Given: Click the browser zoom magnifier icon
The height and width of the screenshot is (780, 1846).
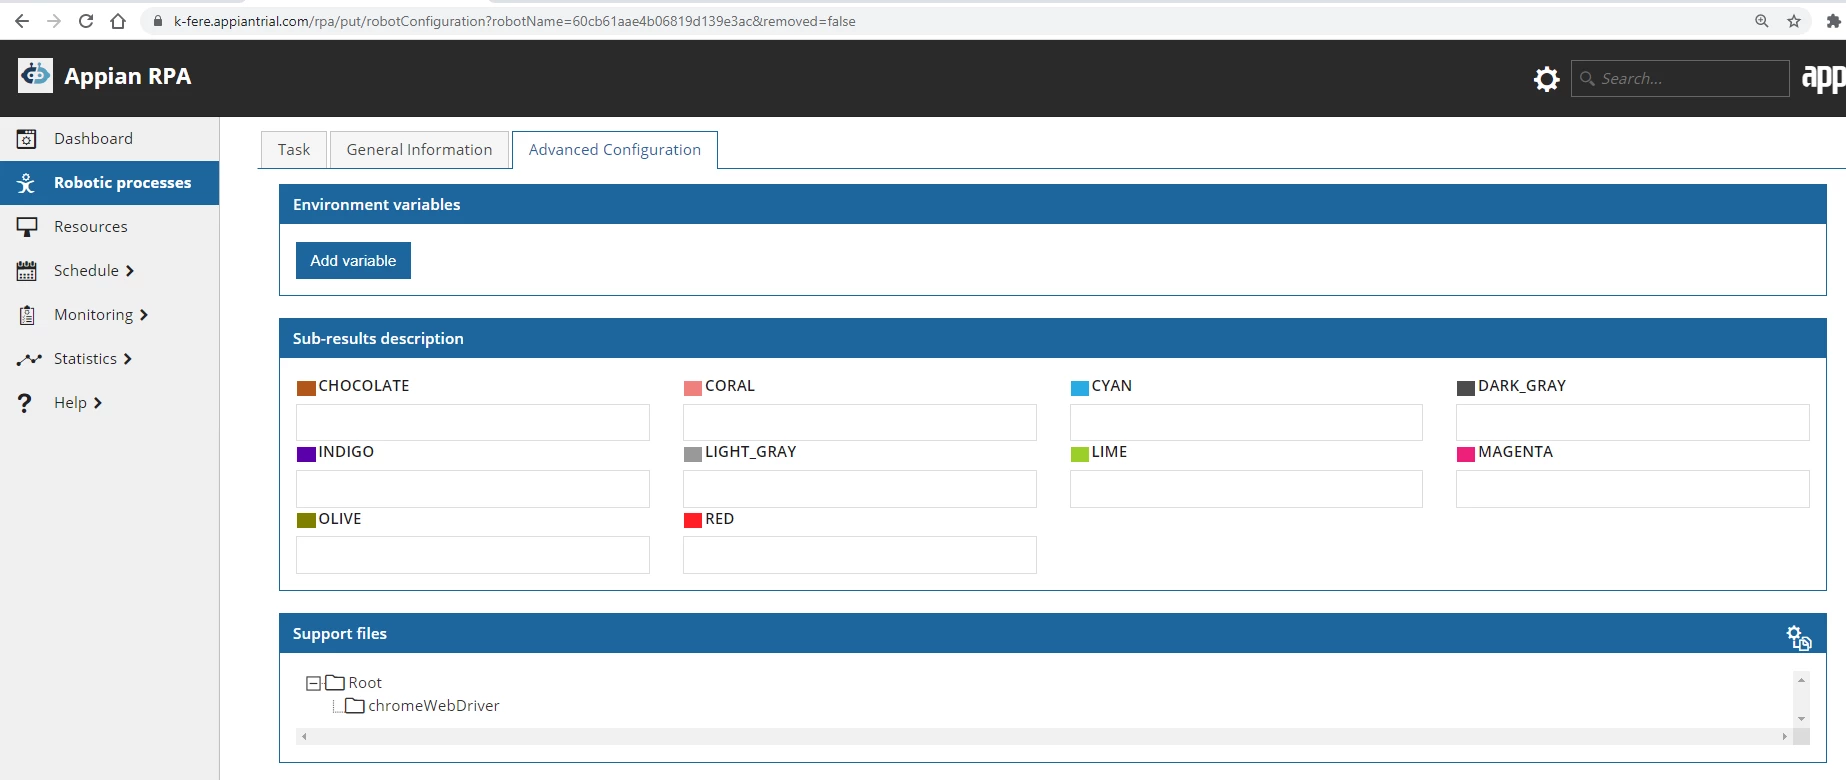Looking at the screenshot, I should [x=1762, y=21].
